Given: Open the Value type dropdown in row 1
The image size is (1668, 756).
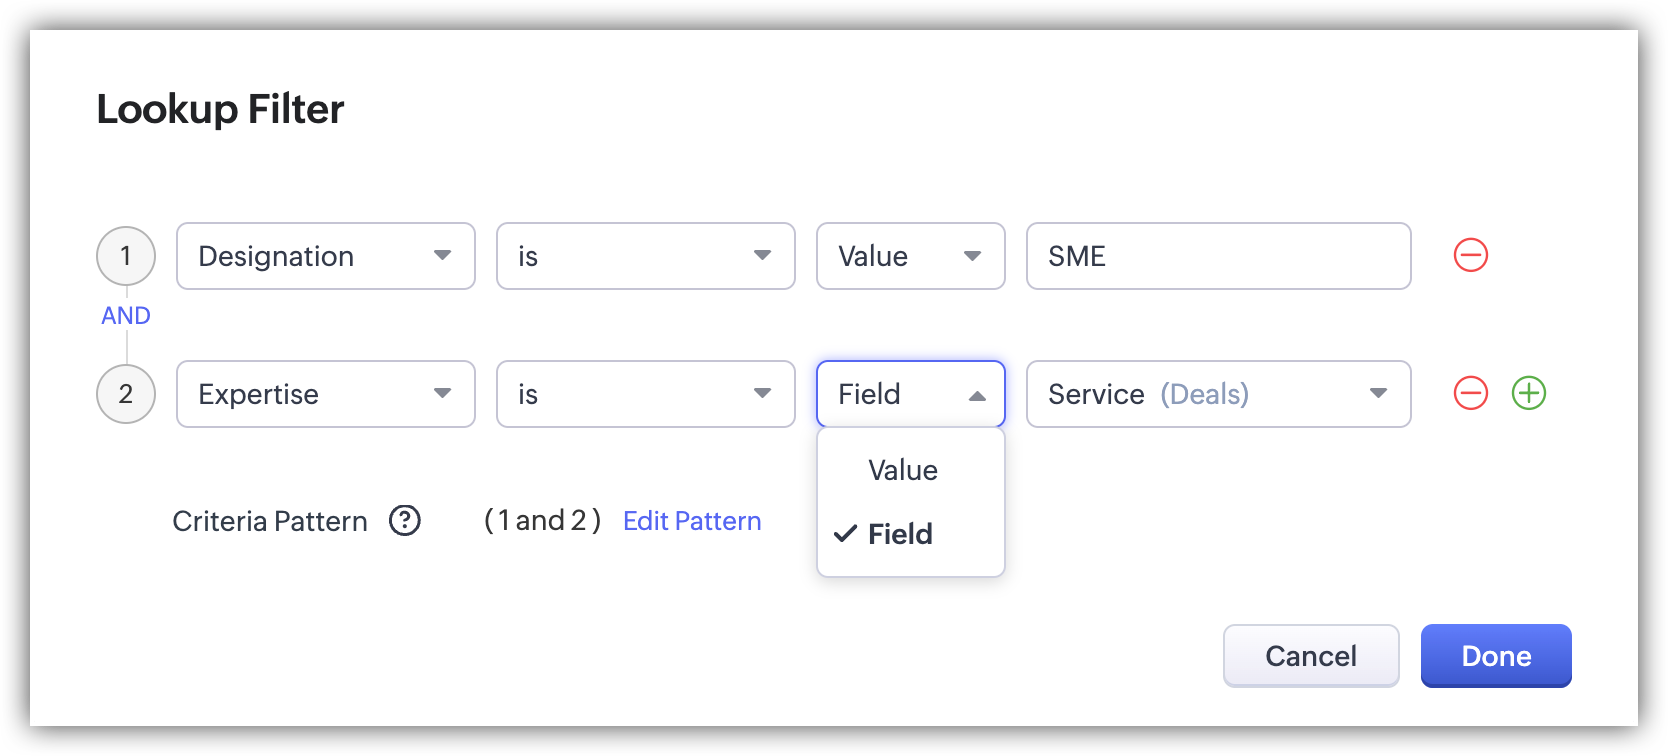Looking at the screenshot, I should pyautogui.click(x=910, y=256).
